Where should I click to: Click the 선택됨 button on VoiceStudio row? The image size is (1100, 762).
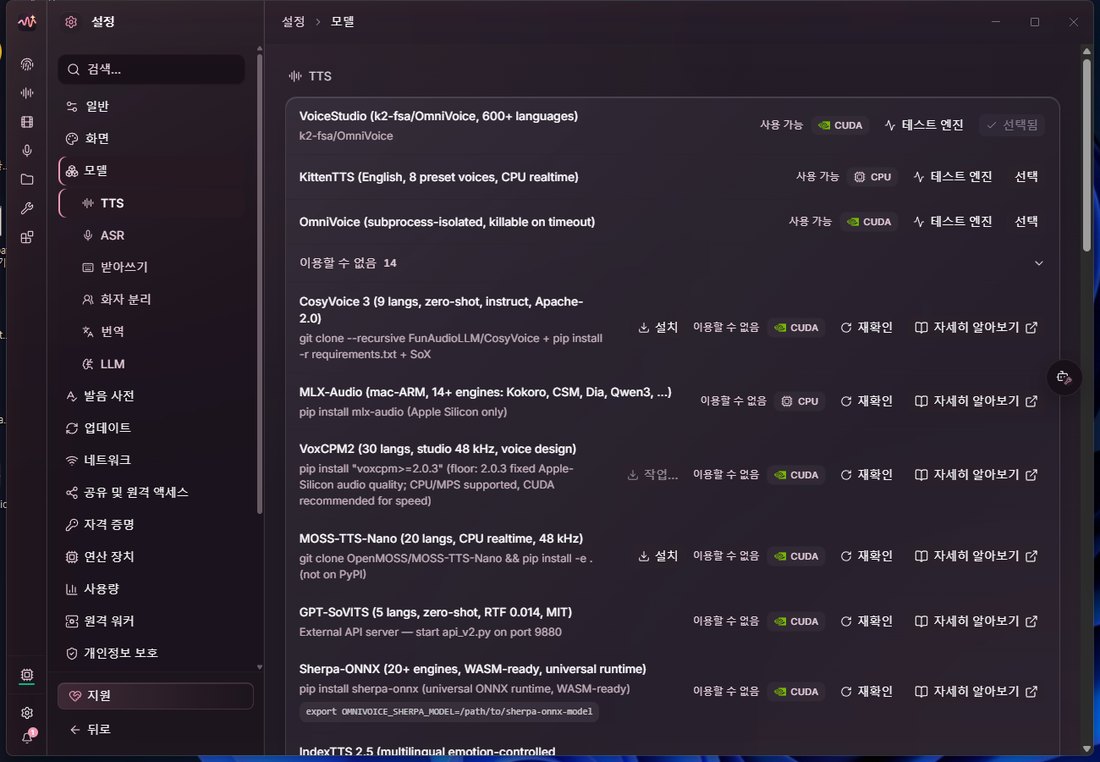[1012, 125]
